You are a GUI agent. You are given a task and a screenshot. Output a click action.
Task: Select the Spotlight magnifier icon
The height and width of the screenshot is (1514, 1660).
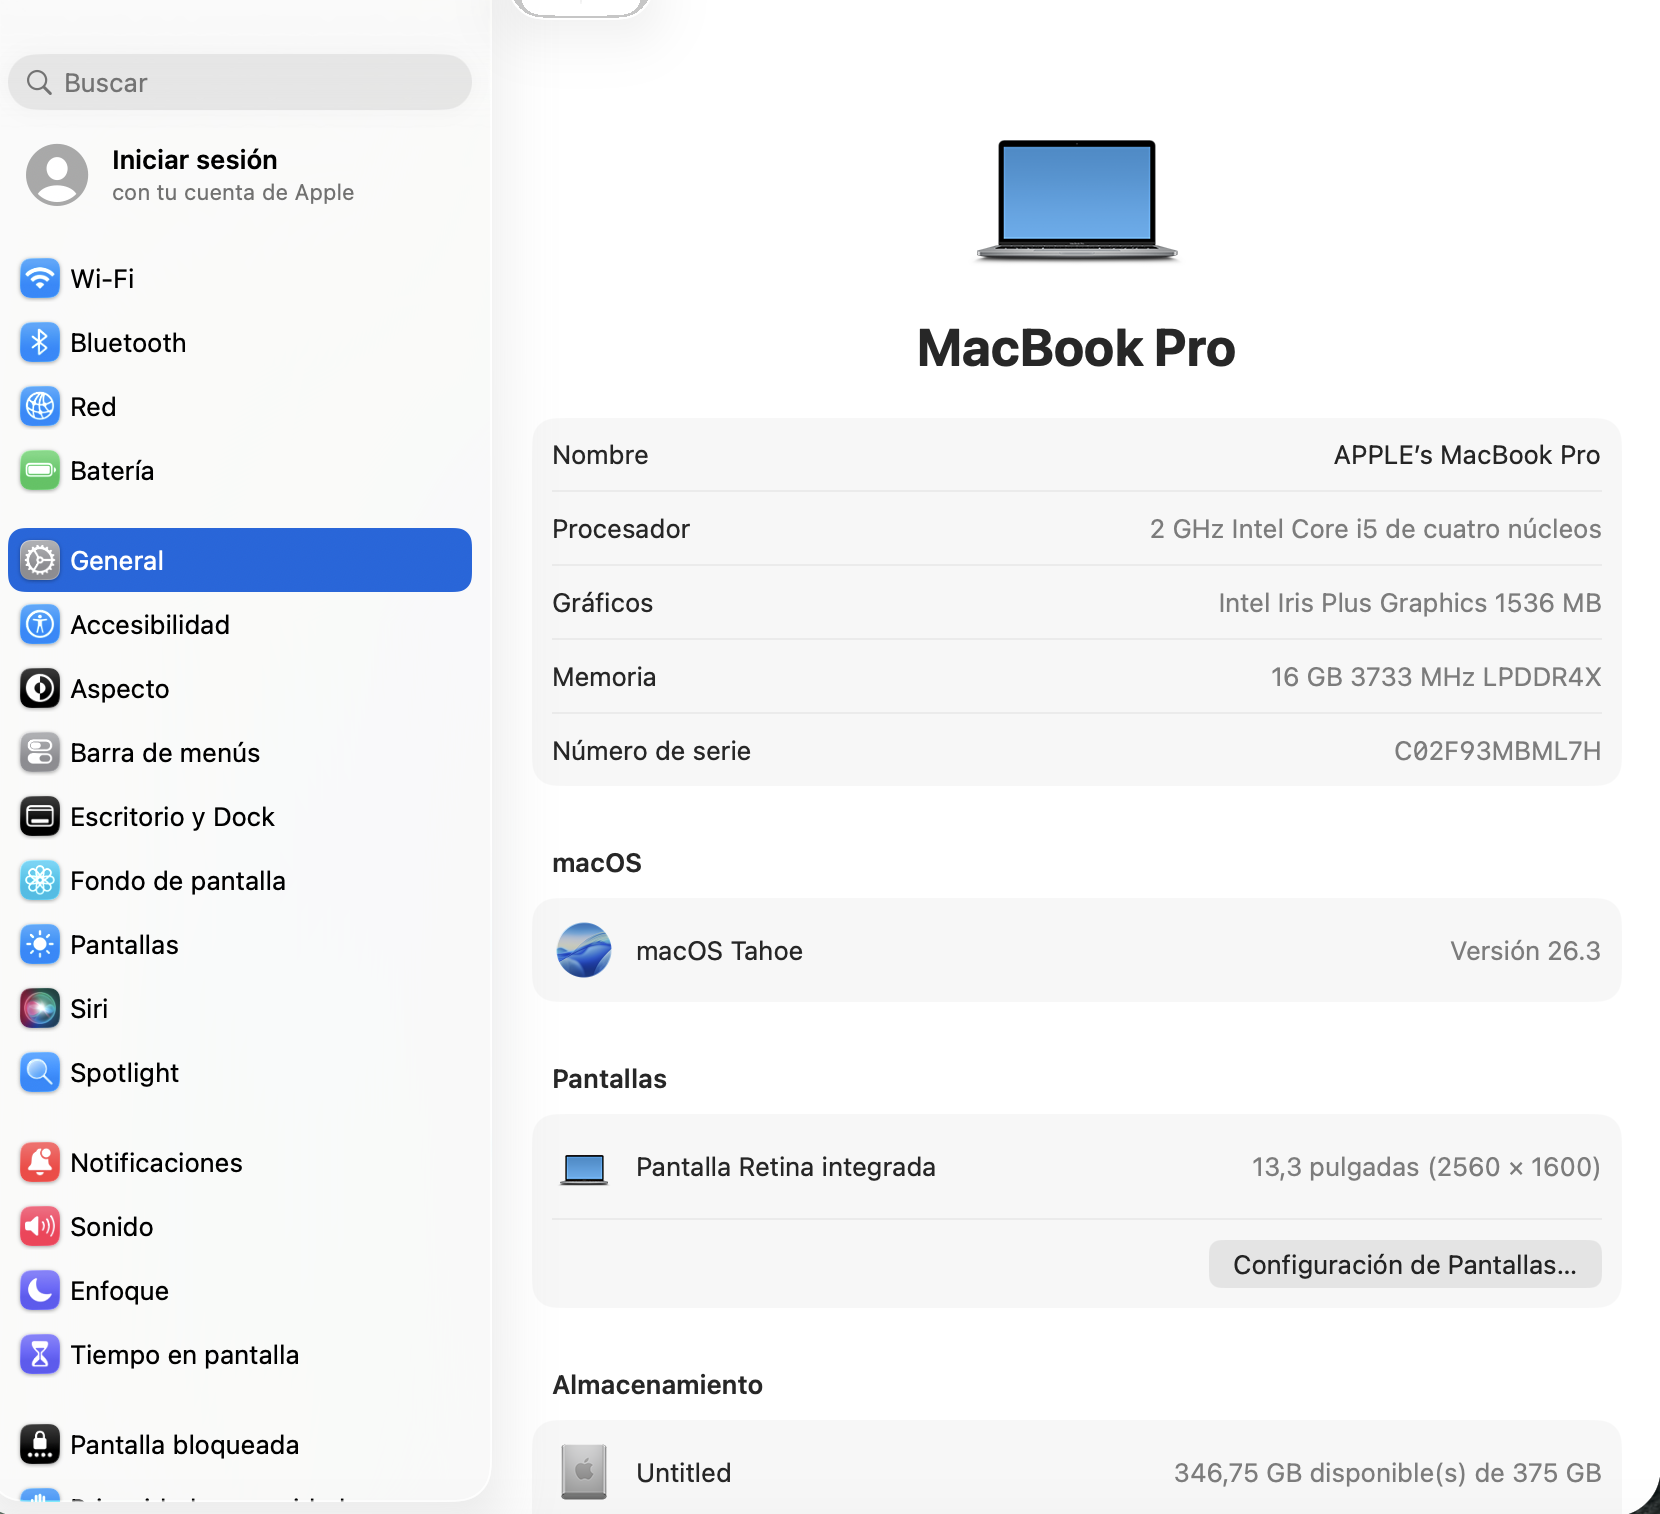pyautogui.click(x=40, y=1073)
